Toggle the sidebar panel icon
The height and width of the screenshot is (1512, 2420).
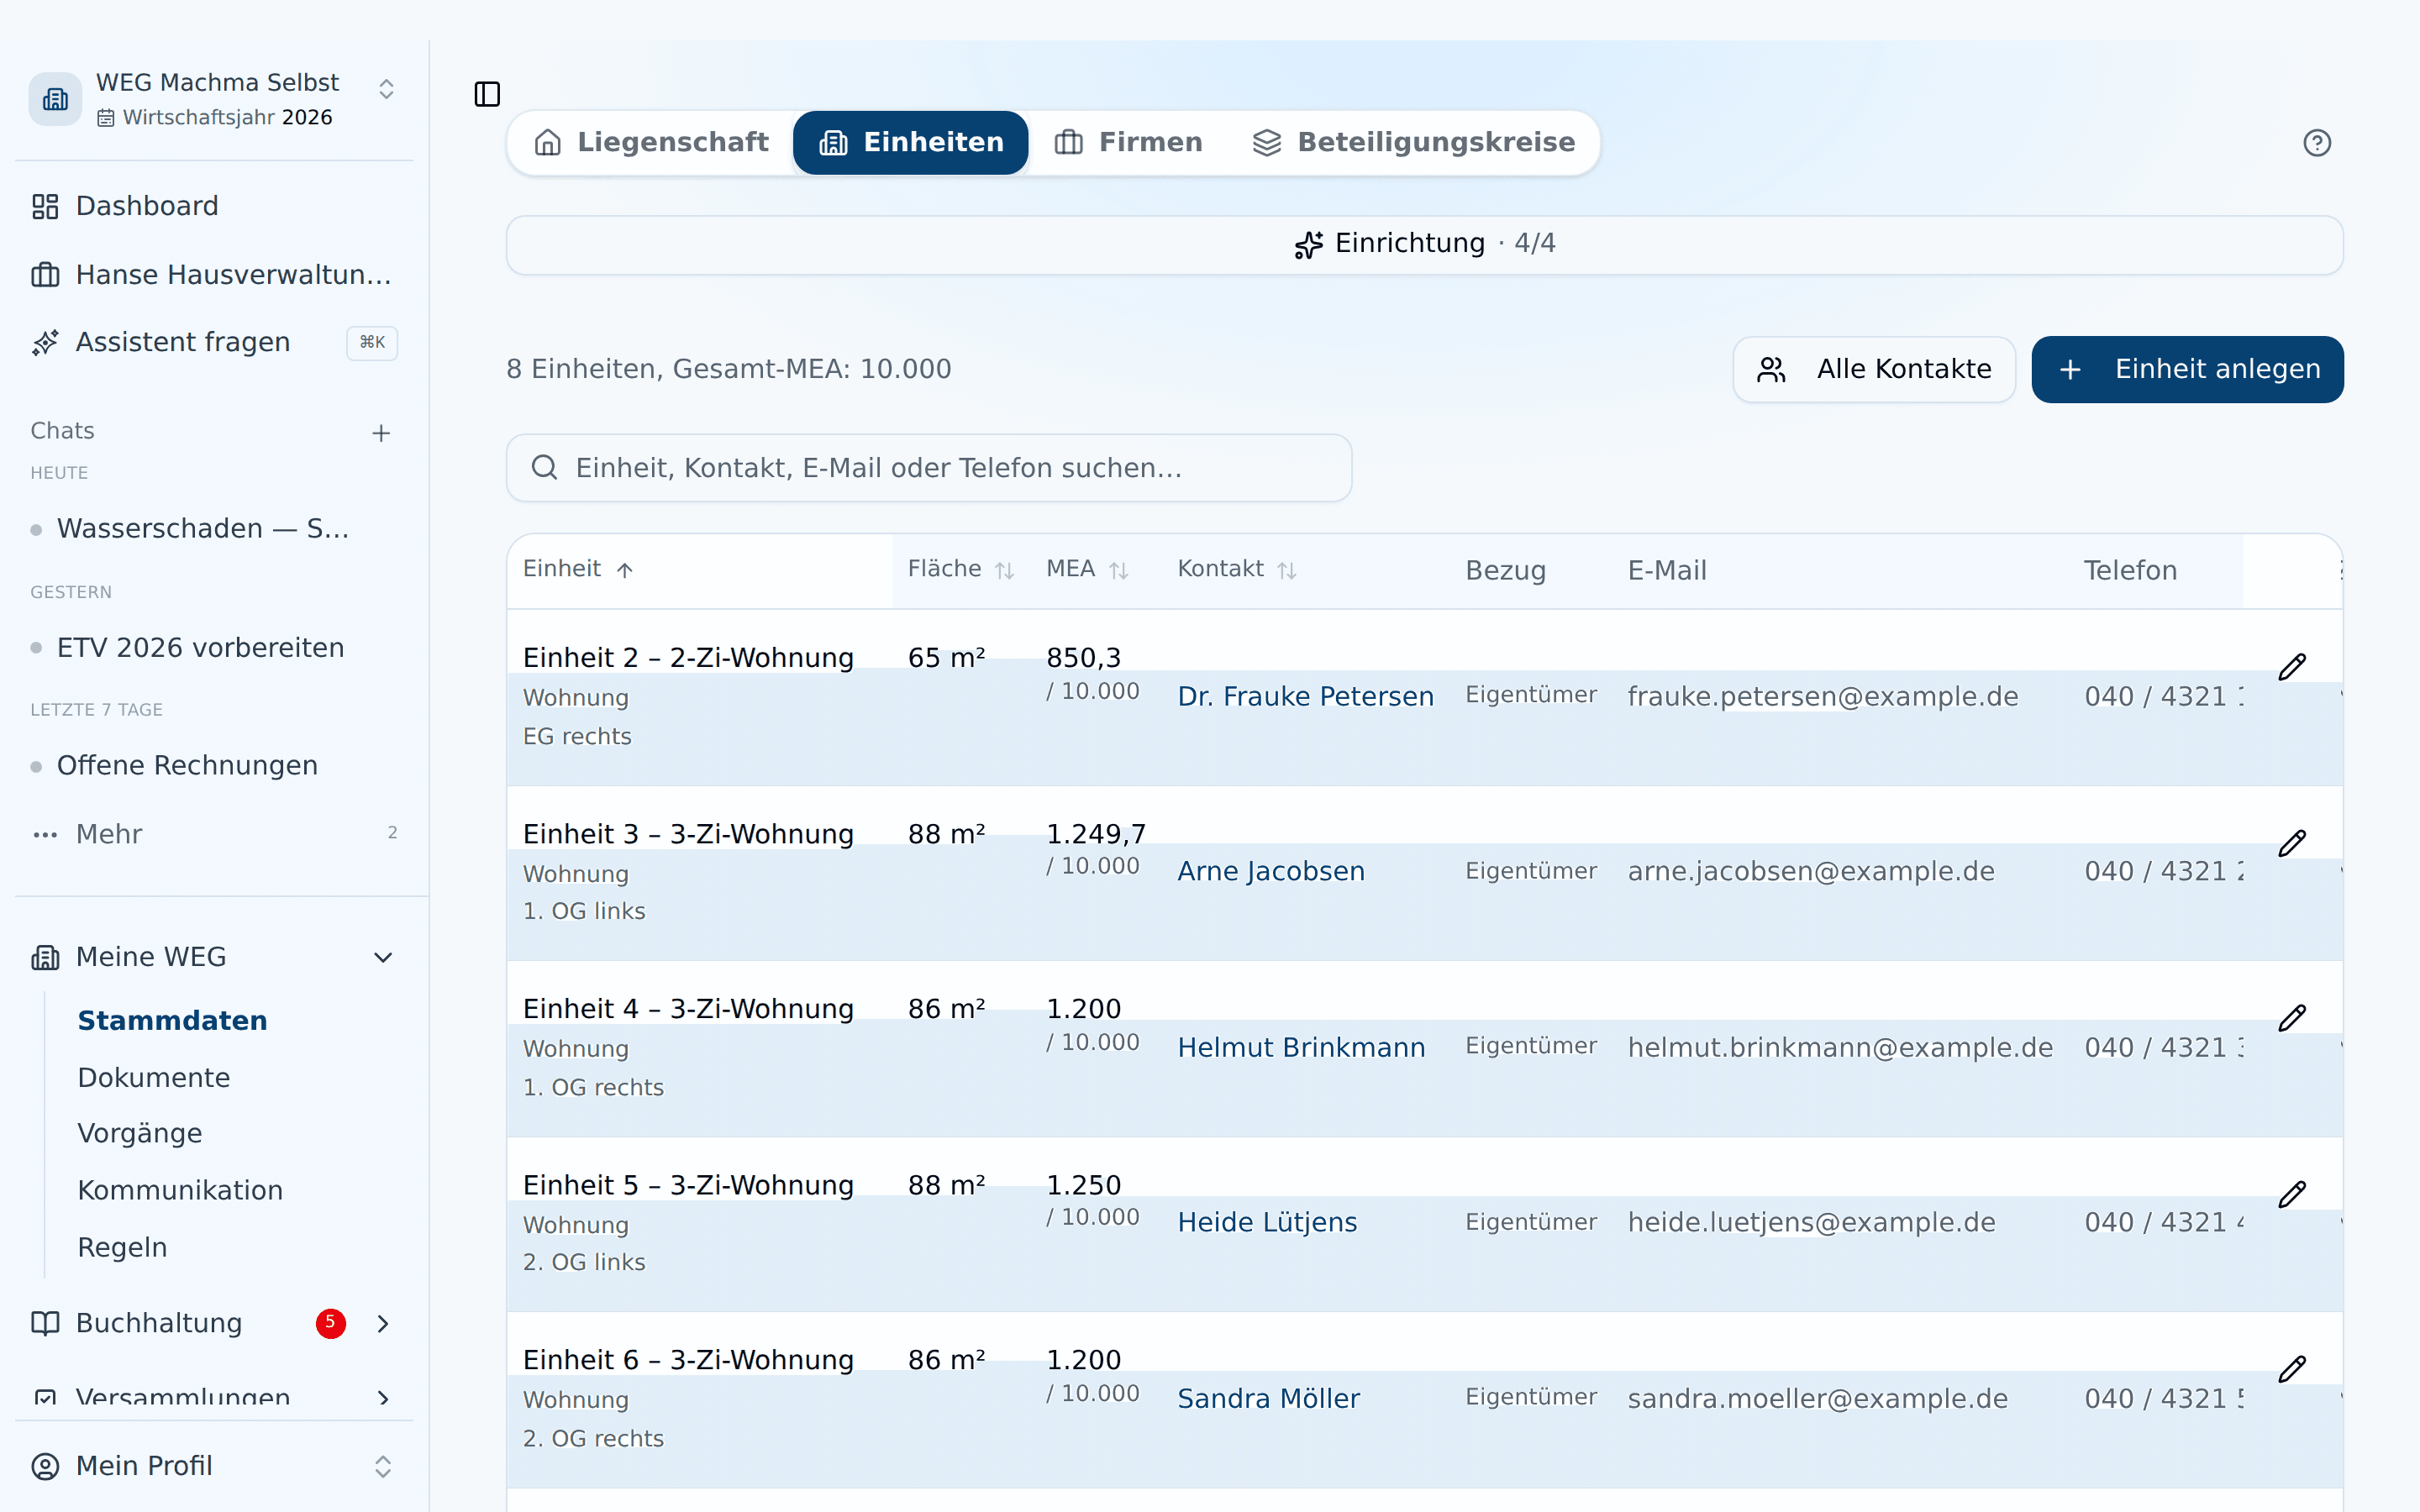(x=487, y=94)
